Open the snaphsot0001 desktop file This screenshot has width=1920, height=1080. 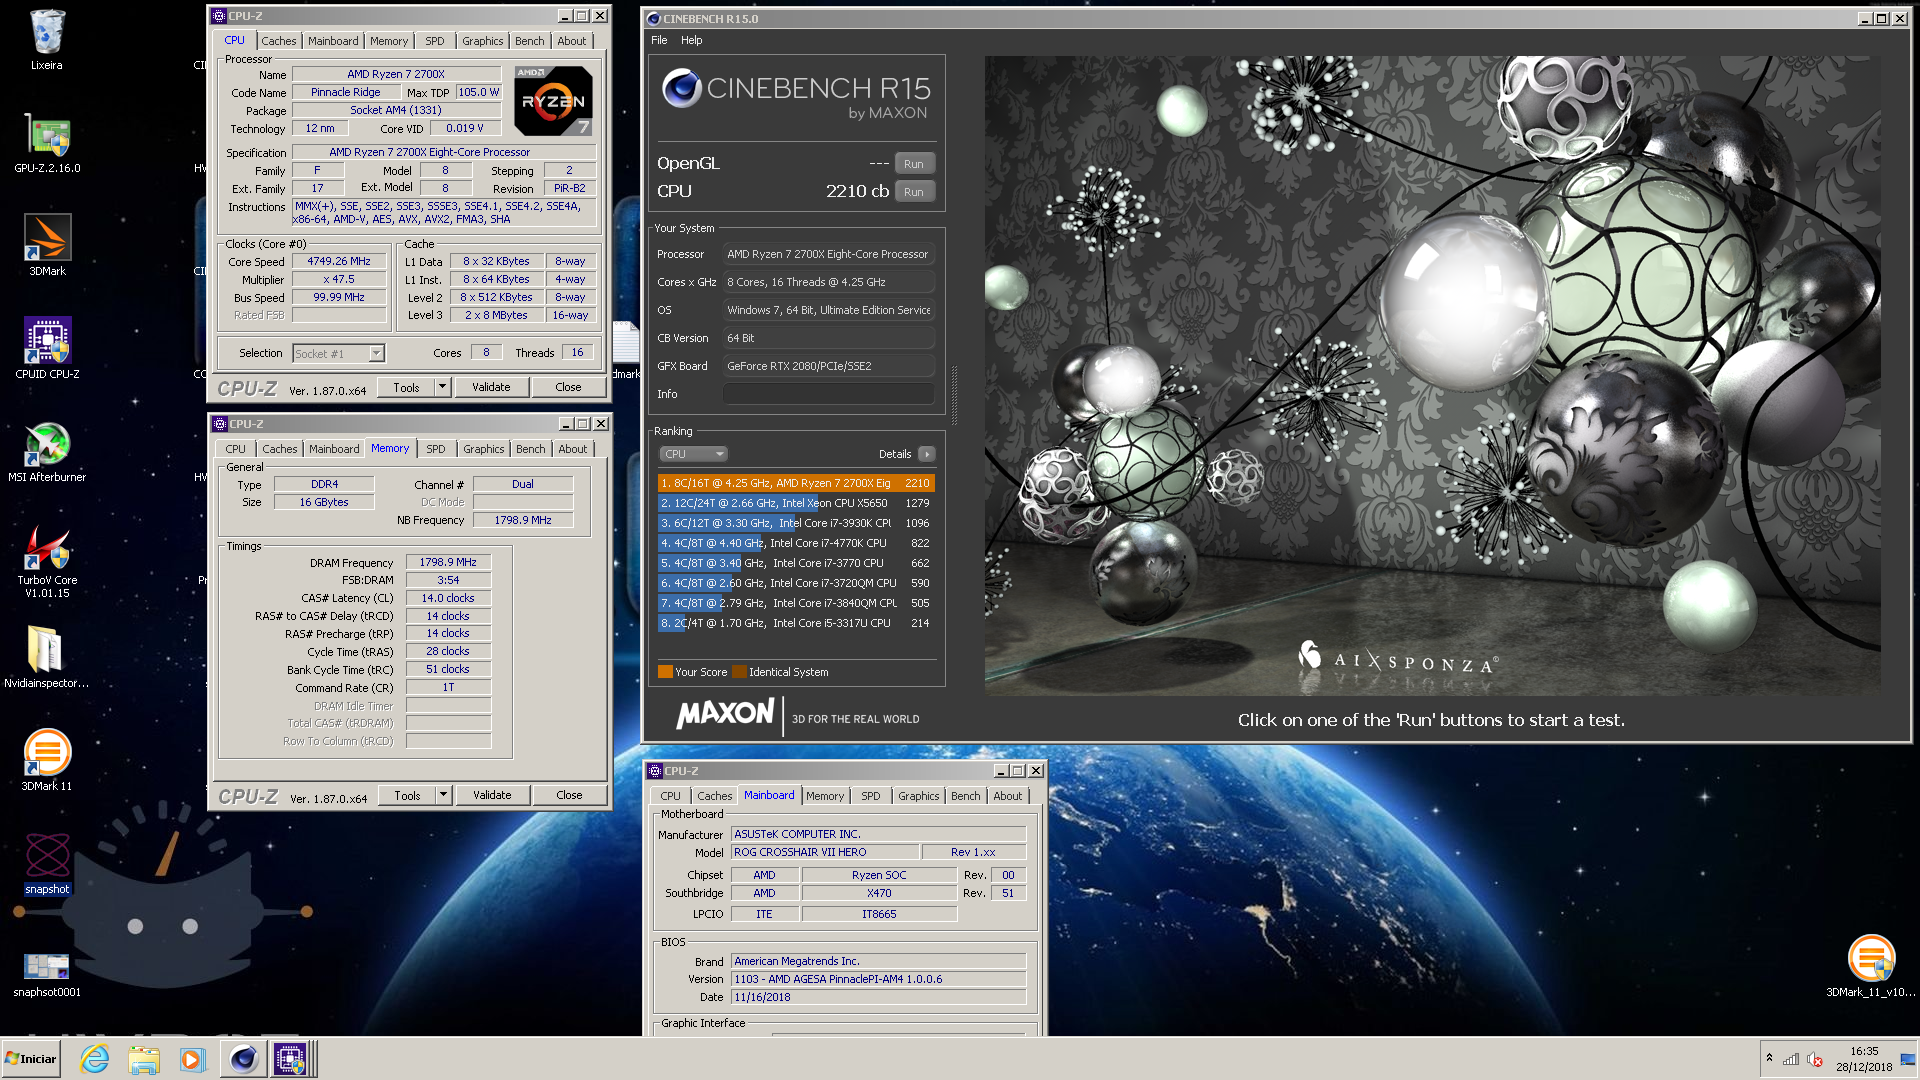(x=47, y=973)
